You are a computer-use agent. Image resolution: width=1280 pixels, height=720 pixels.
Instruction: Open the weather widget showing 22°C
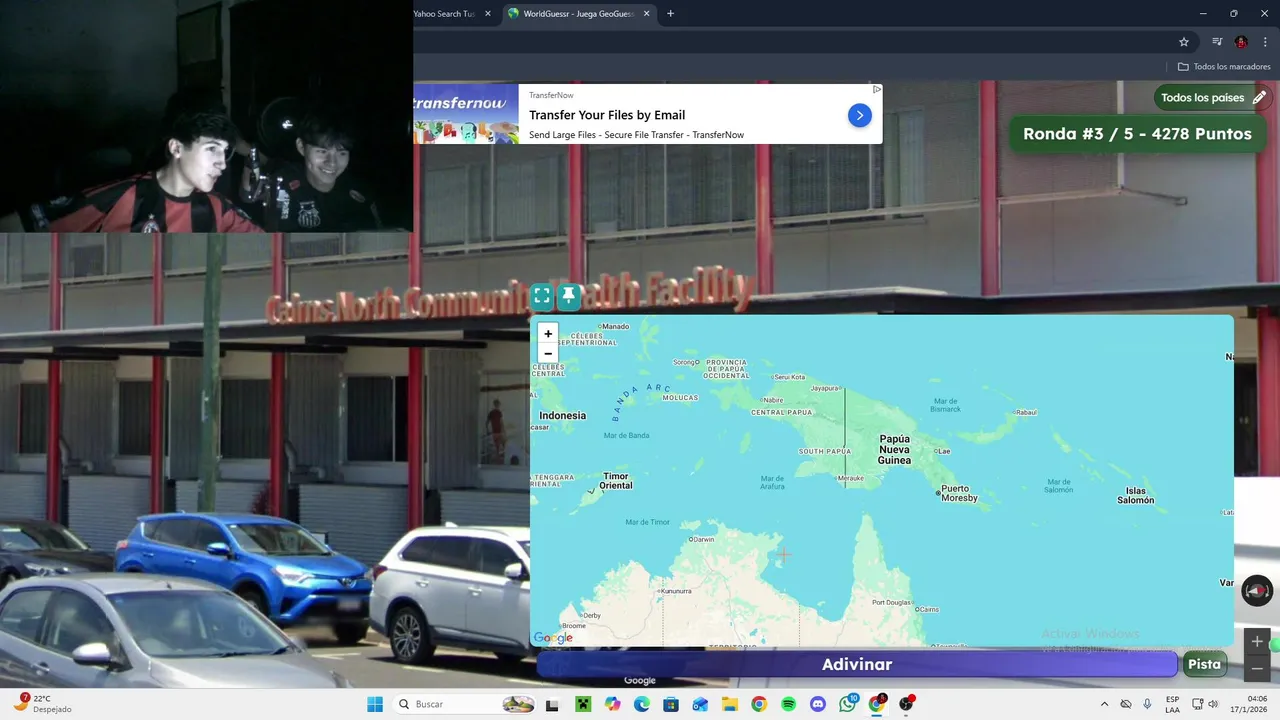(x=45, y=704)
